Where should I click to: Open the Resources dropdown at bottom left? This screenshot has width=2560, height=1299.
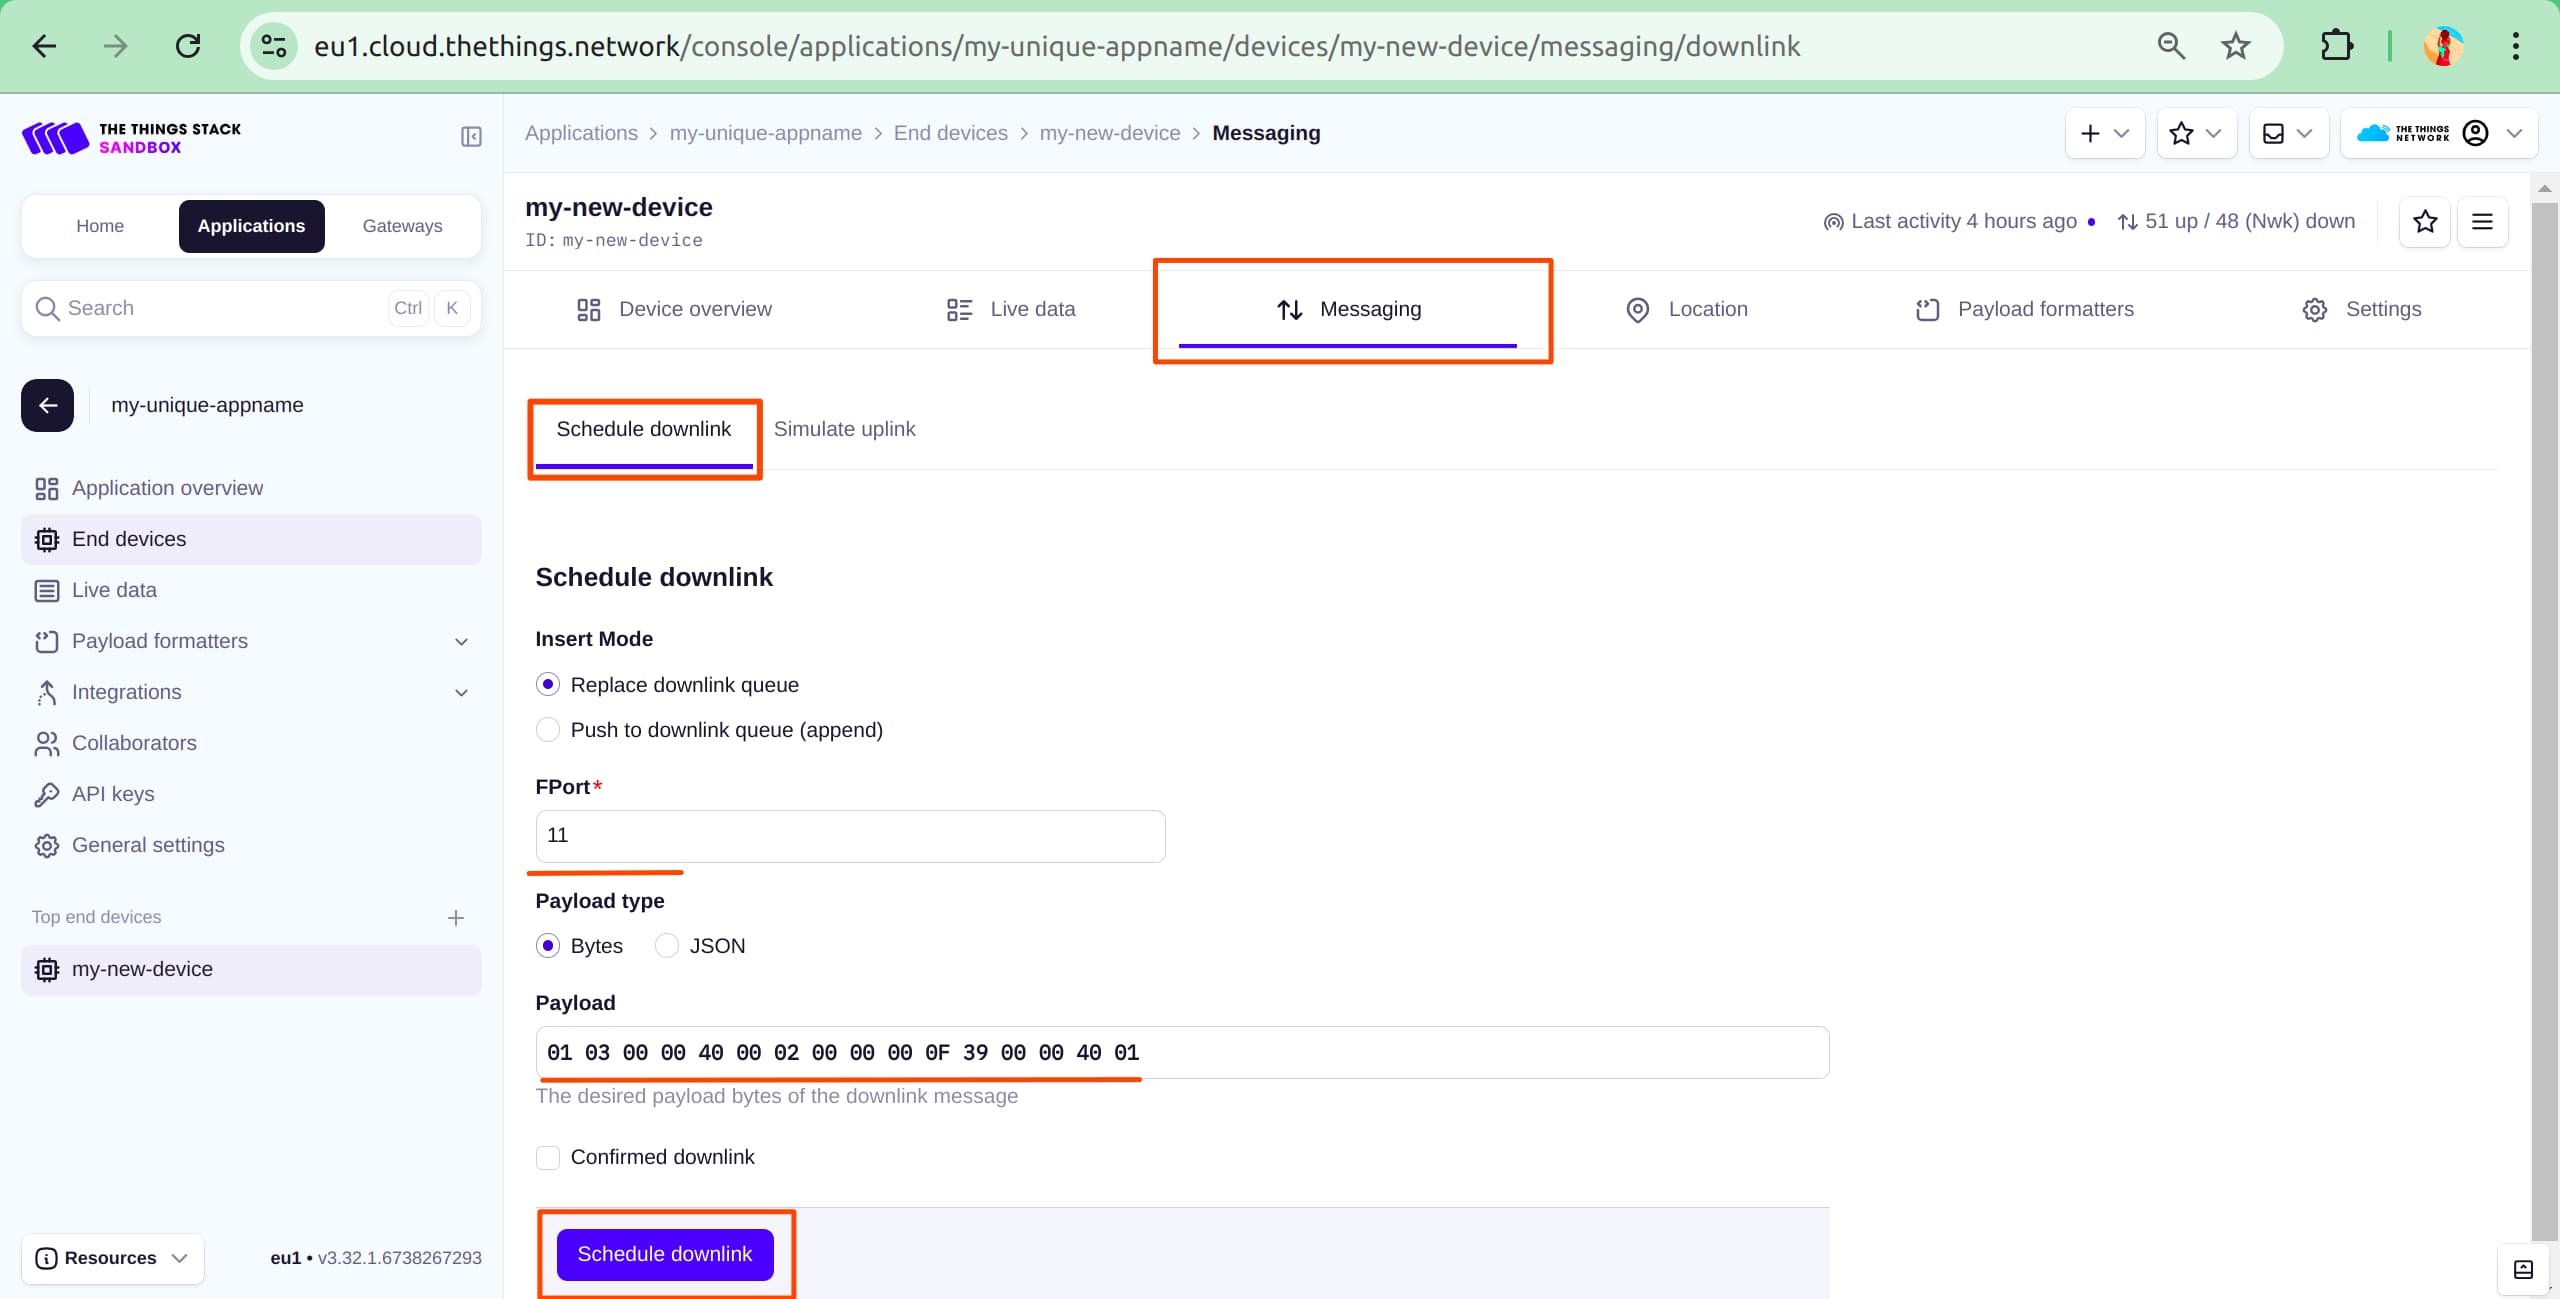coord(112,1258)
